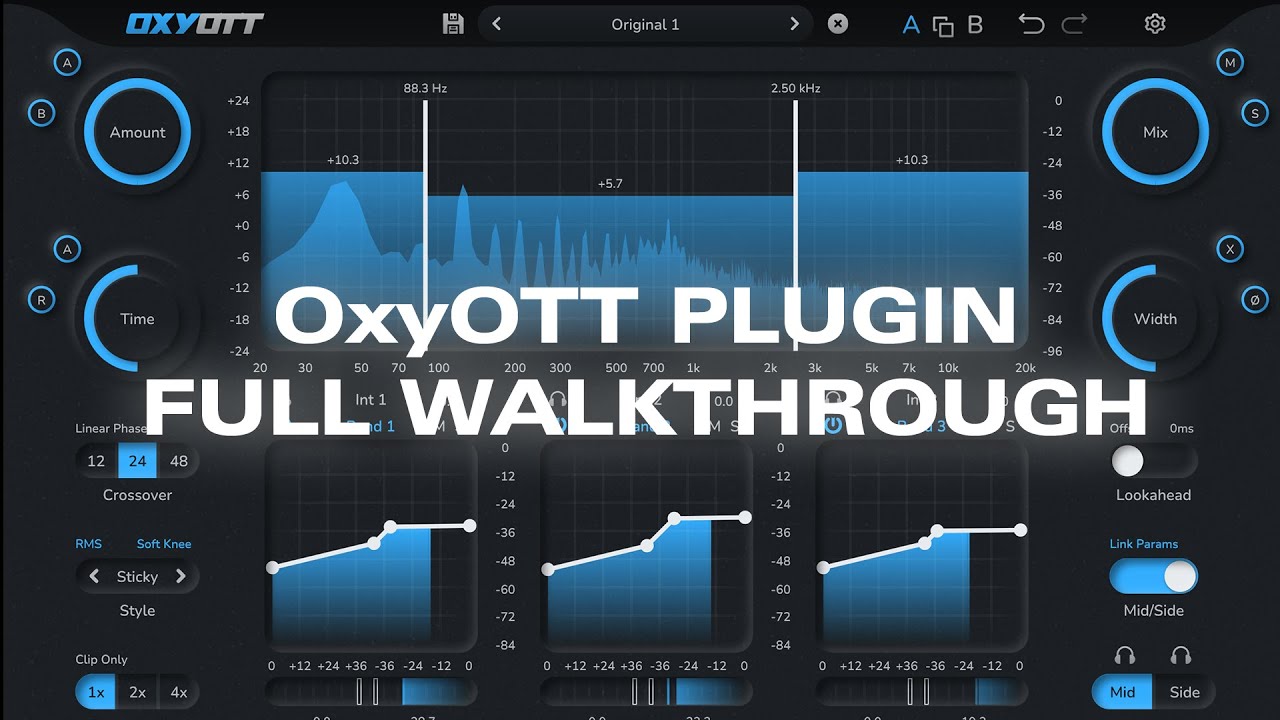Click the right arrow beside Sticky style
Viewport: 1280px width, 720px height.
[x=181, y=576]
